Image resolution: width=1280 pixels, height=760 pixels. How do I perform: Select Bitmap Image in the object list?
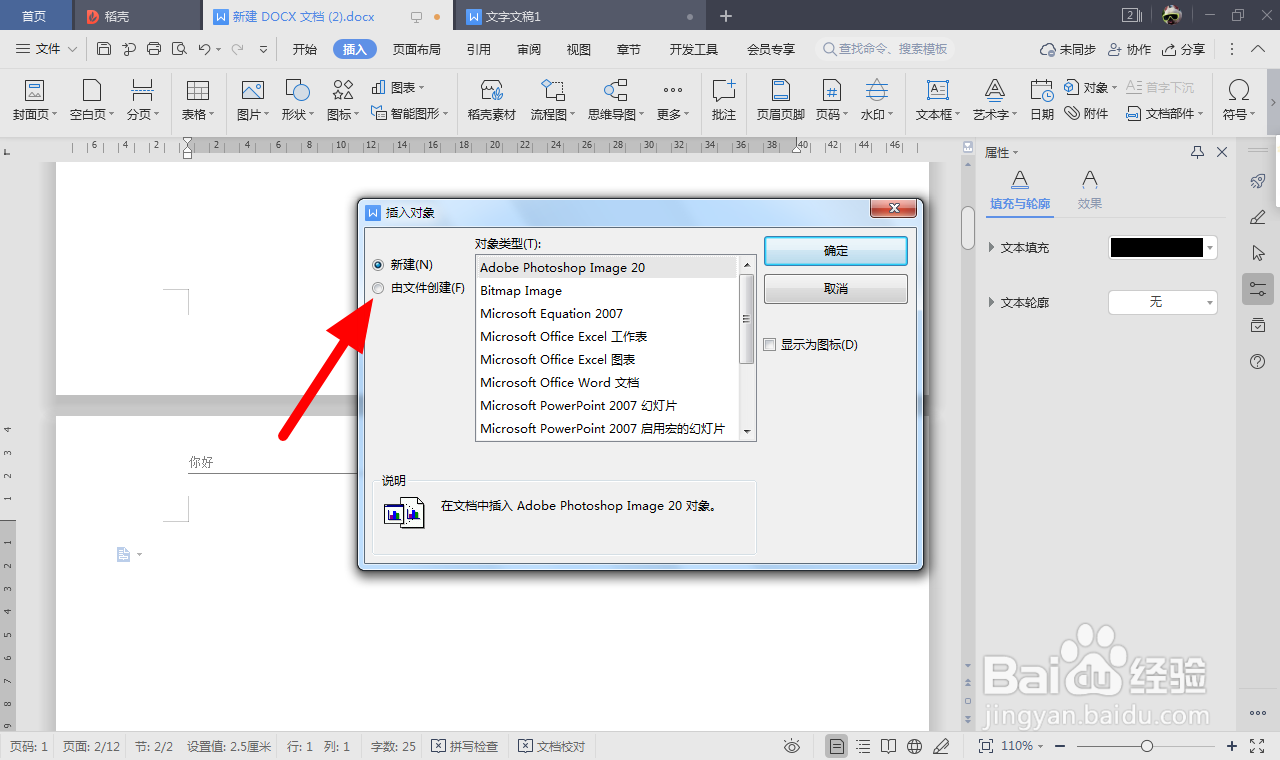pyautogui.click(x=521, y=290)
